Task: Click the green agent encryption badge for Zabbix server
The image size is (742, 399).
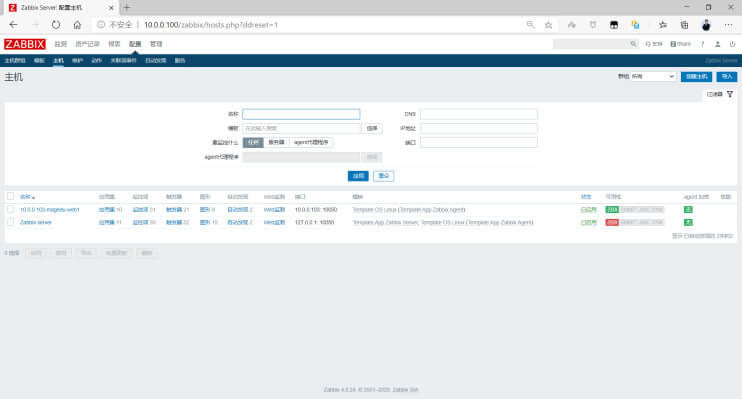Action: pos(689,222)
